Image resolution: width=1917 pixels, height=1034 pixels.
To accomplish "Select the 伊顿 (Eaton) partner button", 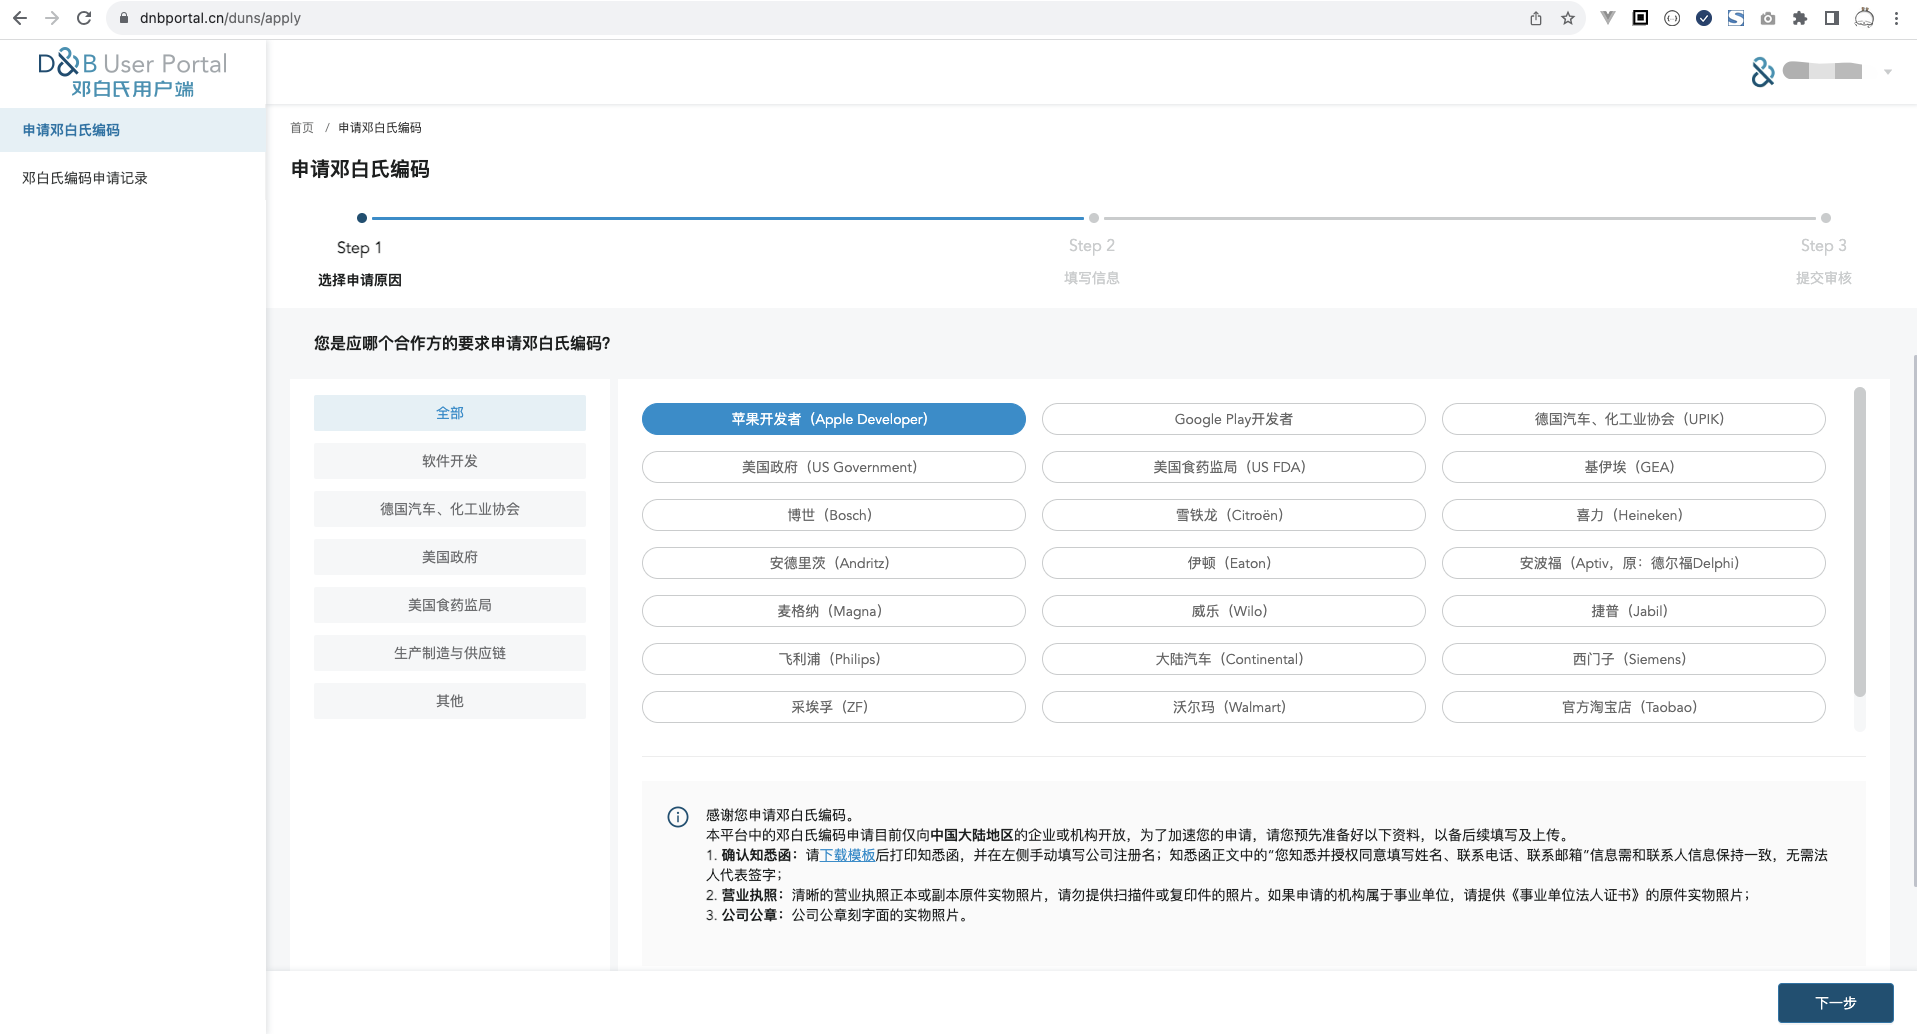I will tap(1234, 563).
